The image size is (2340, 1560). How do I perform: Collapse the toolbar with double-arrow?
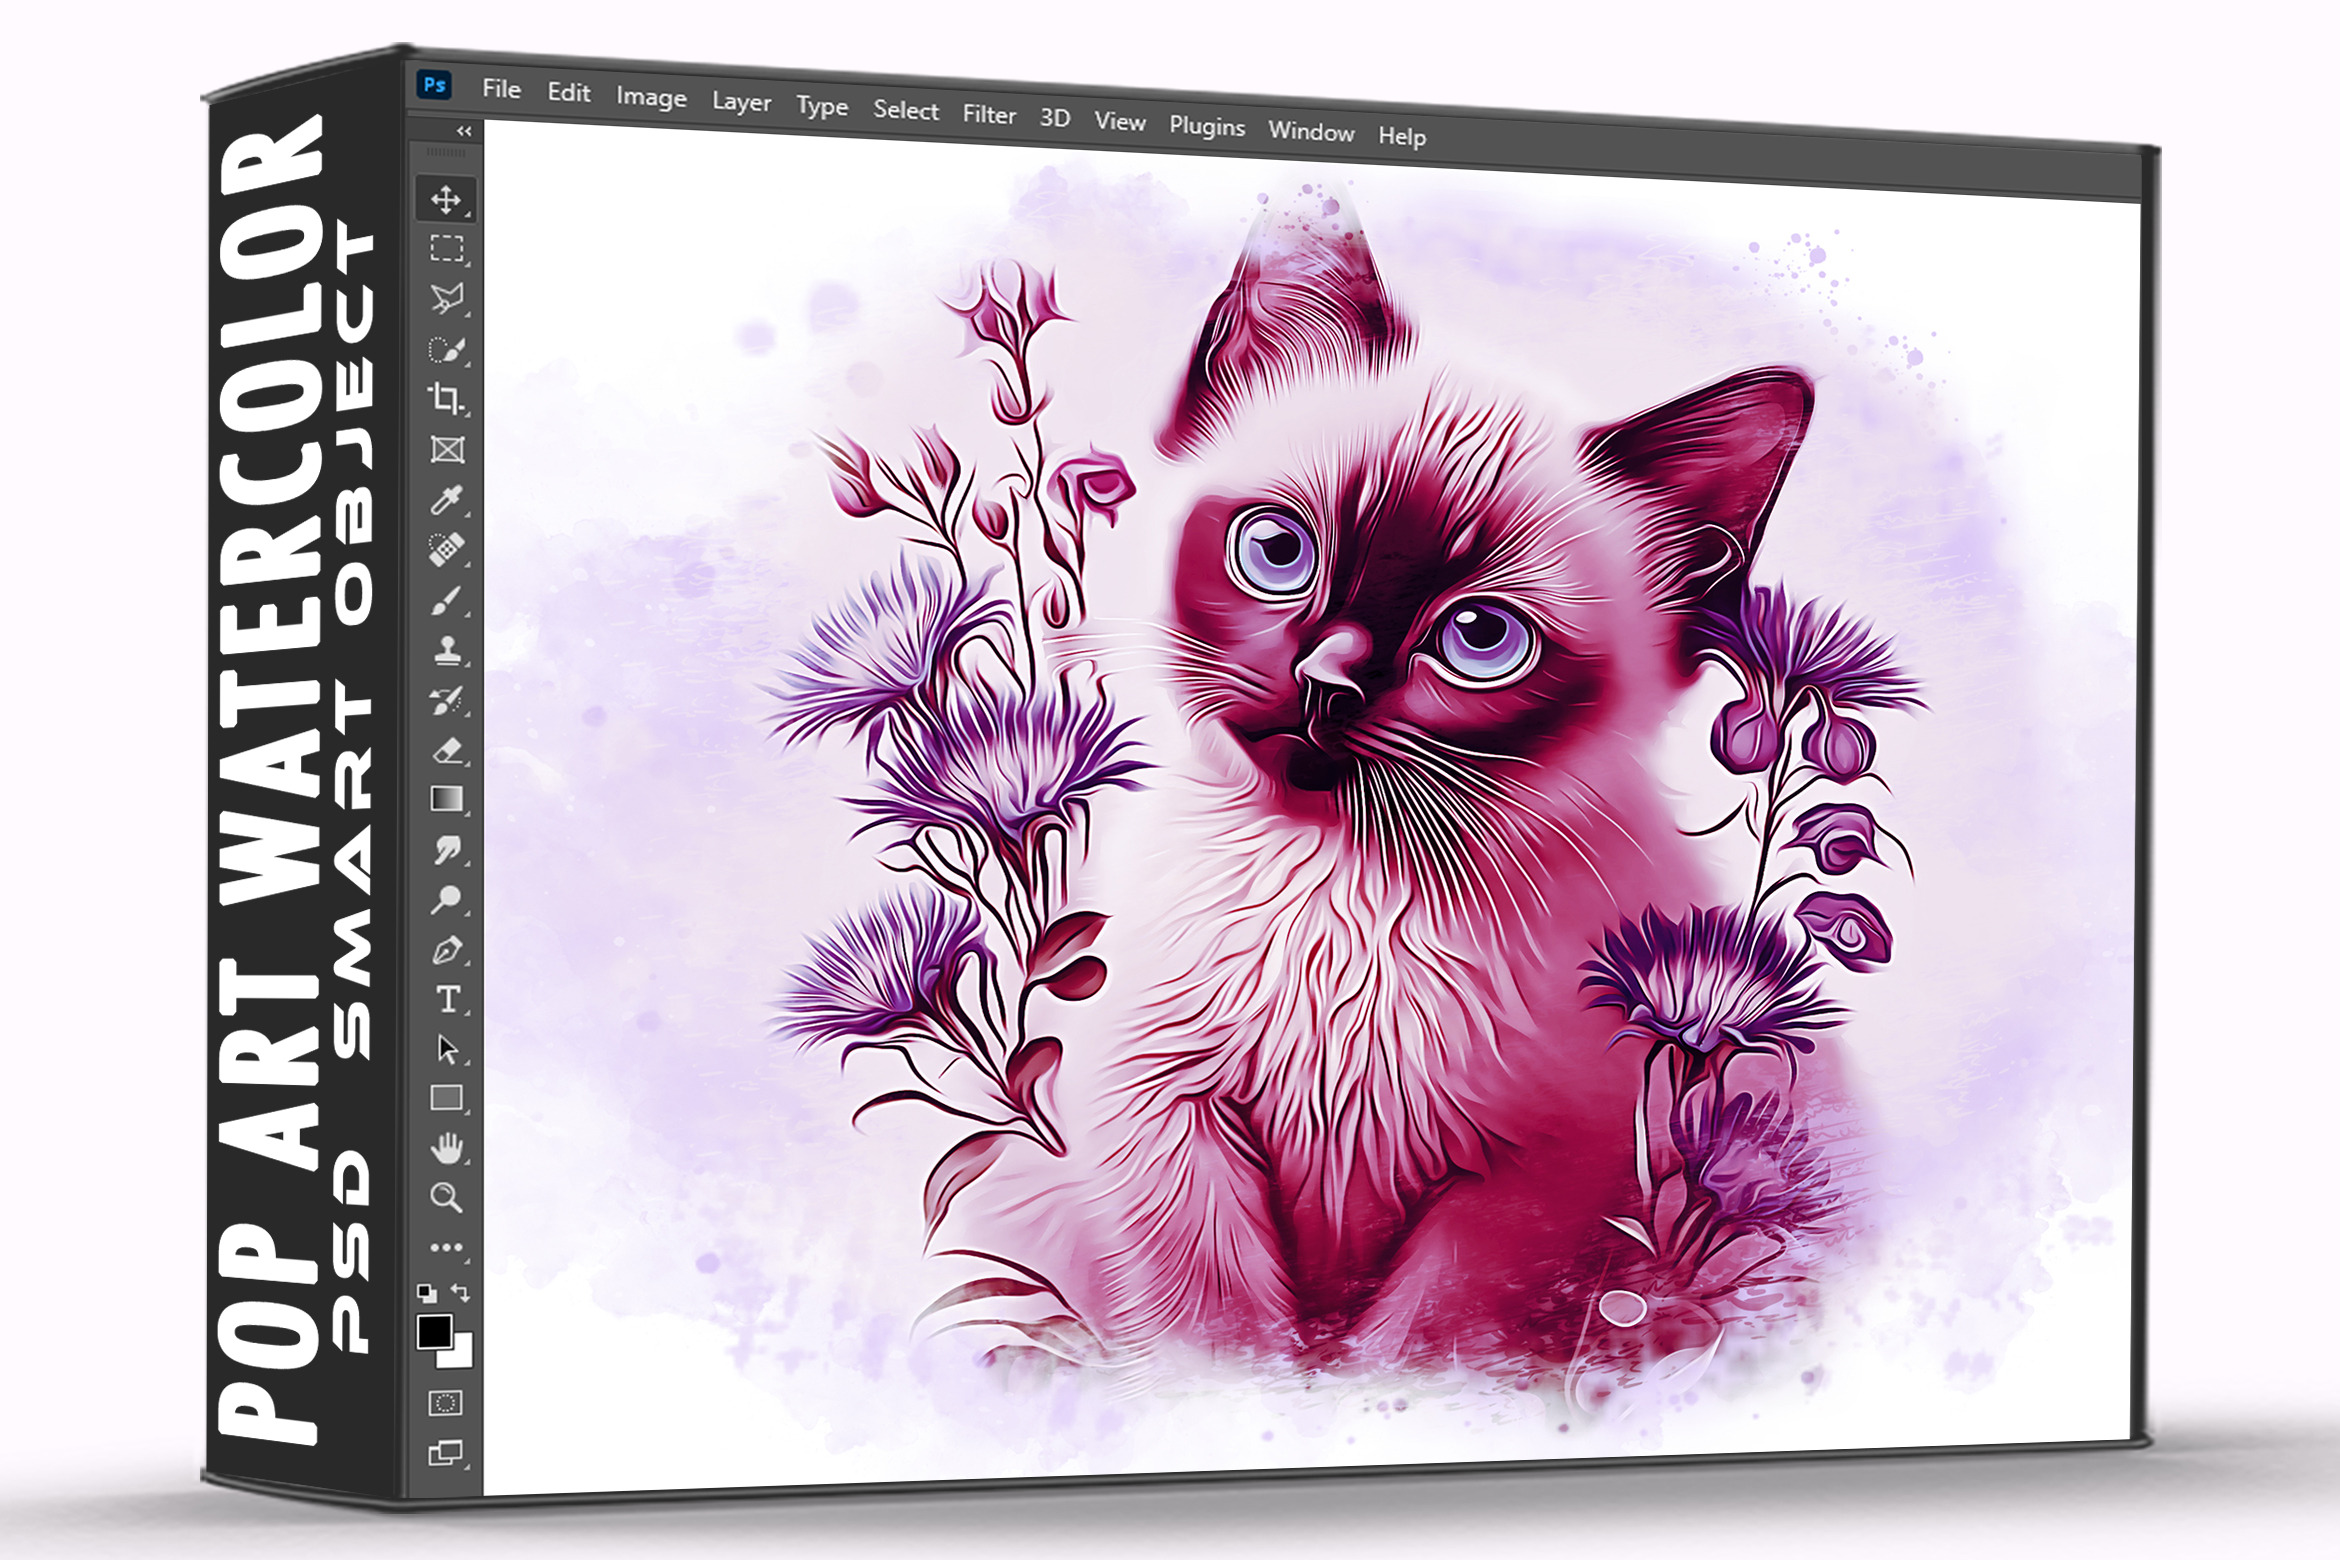464,131
